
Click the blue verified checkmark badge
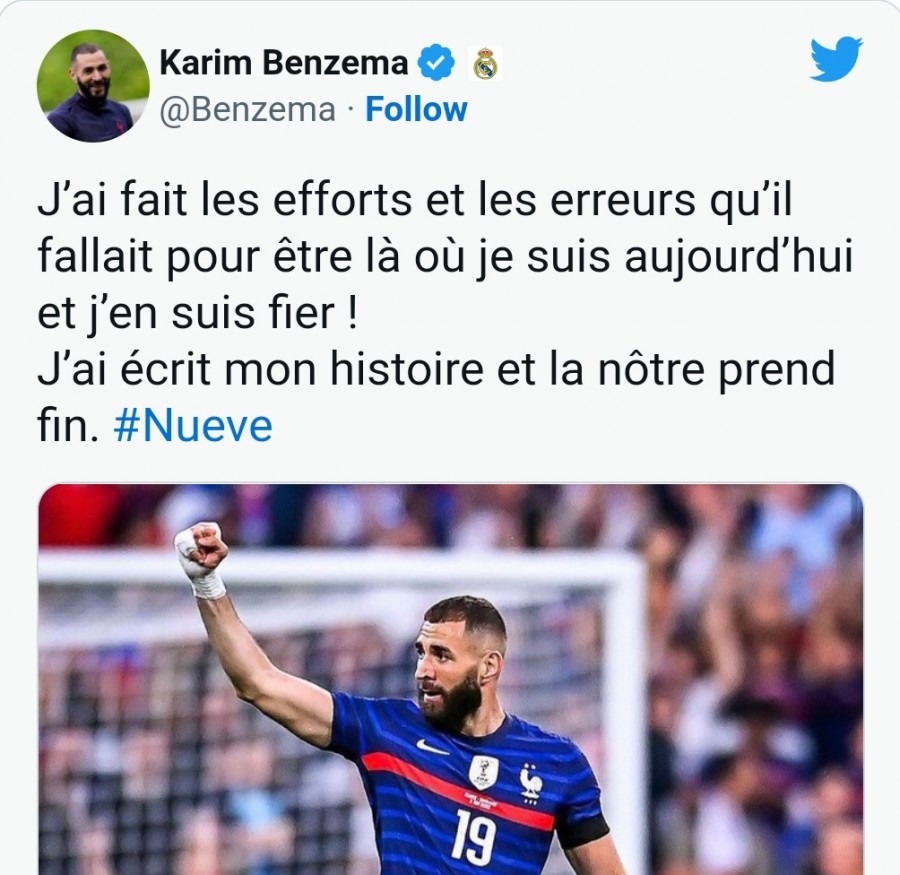(x=436, y=62)
